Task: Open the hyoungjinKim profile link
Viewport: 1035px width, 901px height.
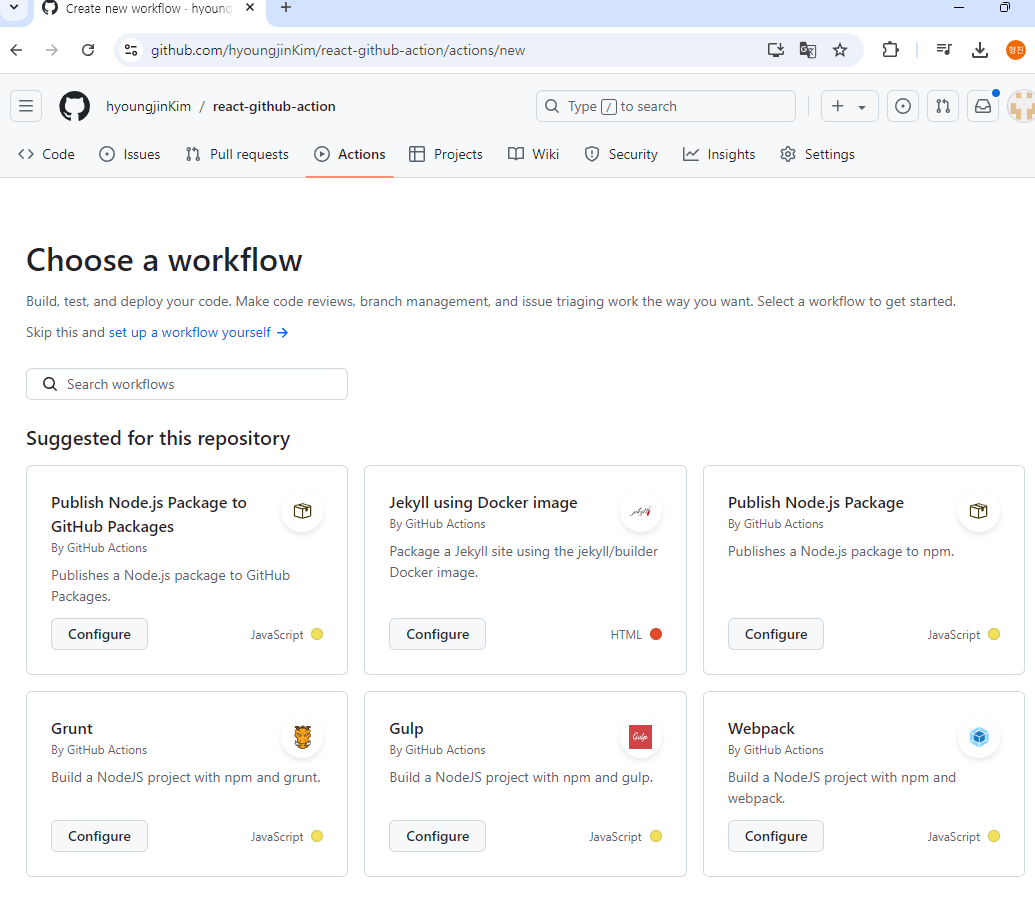Action: point(149,106)
